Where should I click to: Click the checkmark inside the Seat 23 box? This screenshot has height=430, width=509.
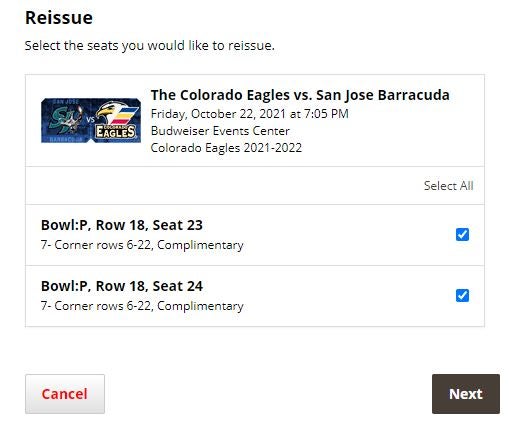tap(462, 234)
